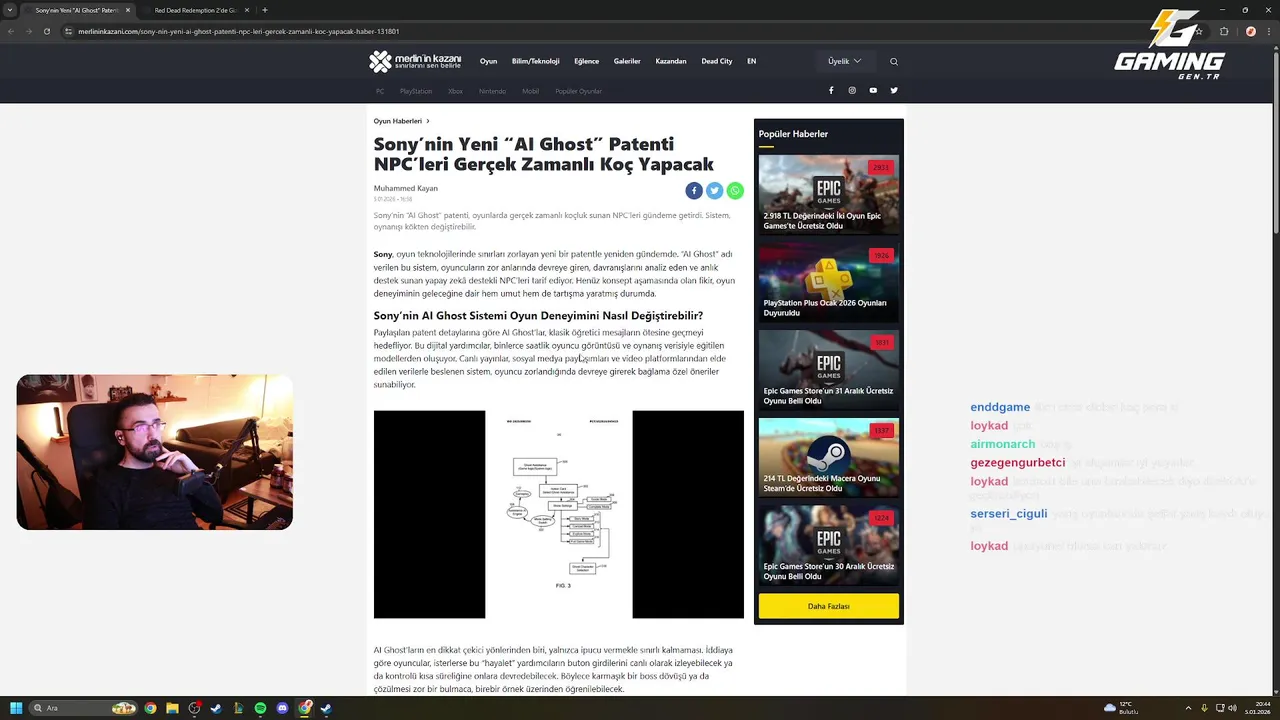The image size is (1280, 720).
Task: Open OBS Studio from the taskbar
Action: tap(194, 708)
